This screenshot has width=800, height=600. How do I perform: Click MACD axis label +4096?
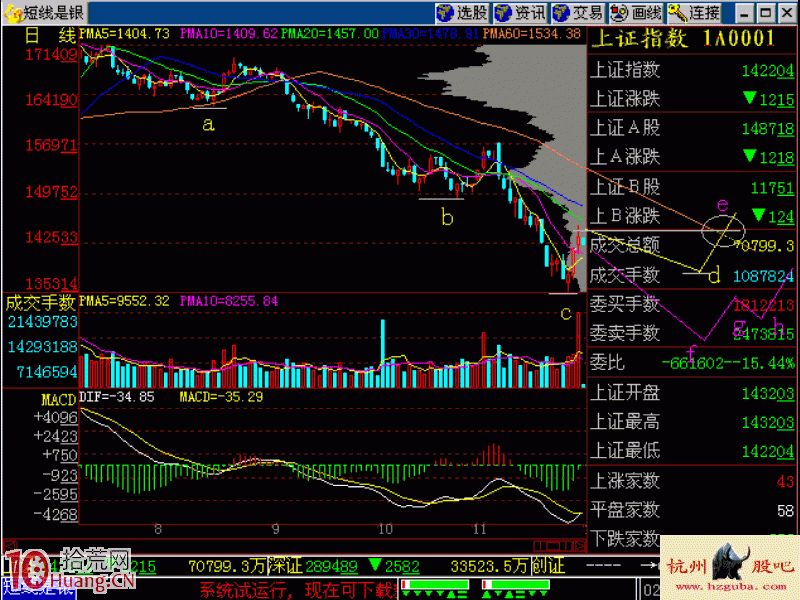tap(56, 417)
